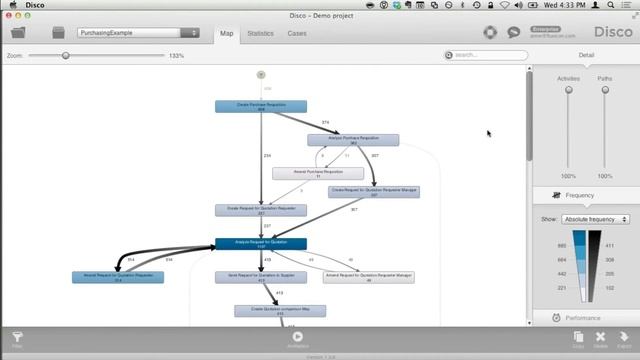Viewport: 640px width, 360px height.
Task: Click the scrollbar down arrow
Action: 529,323
